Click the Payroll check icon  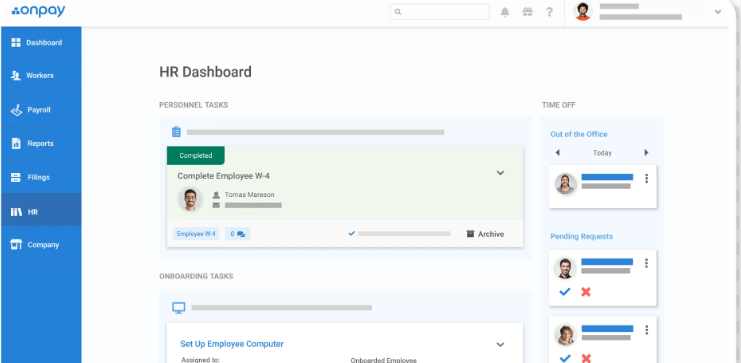coord(16,110)
